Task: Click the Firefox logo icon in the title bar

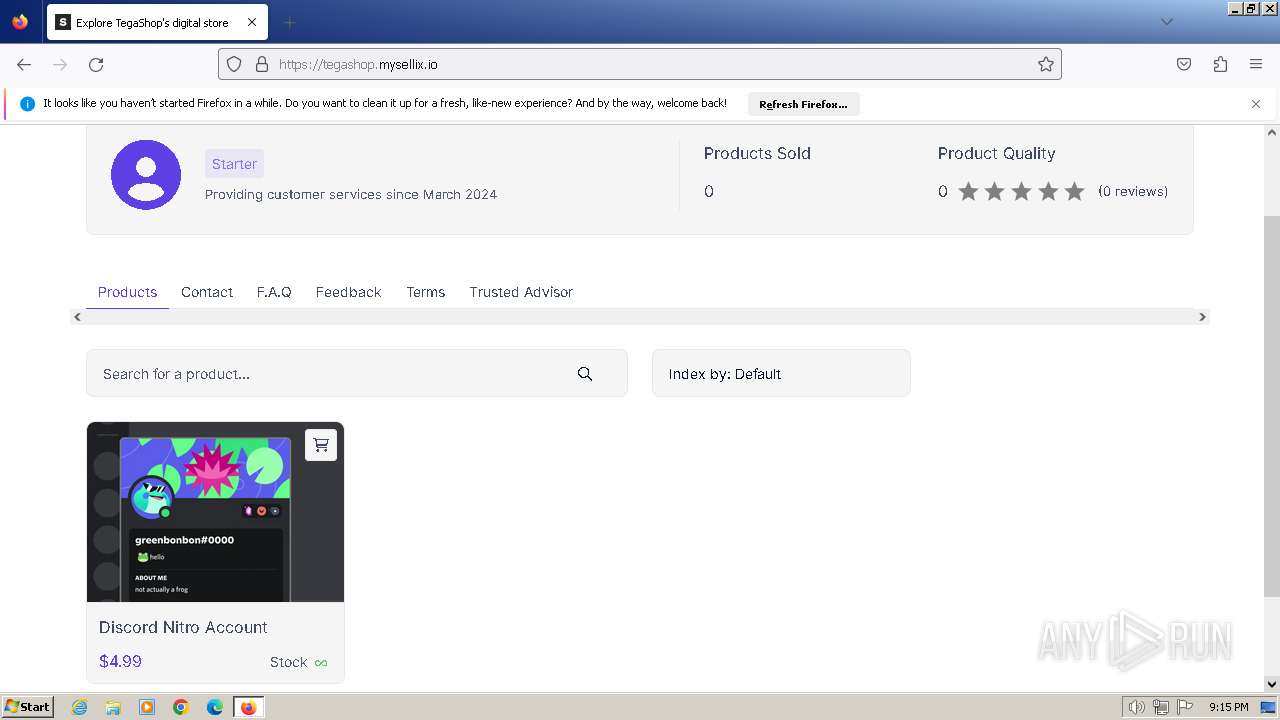Action: pos(20,22)
